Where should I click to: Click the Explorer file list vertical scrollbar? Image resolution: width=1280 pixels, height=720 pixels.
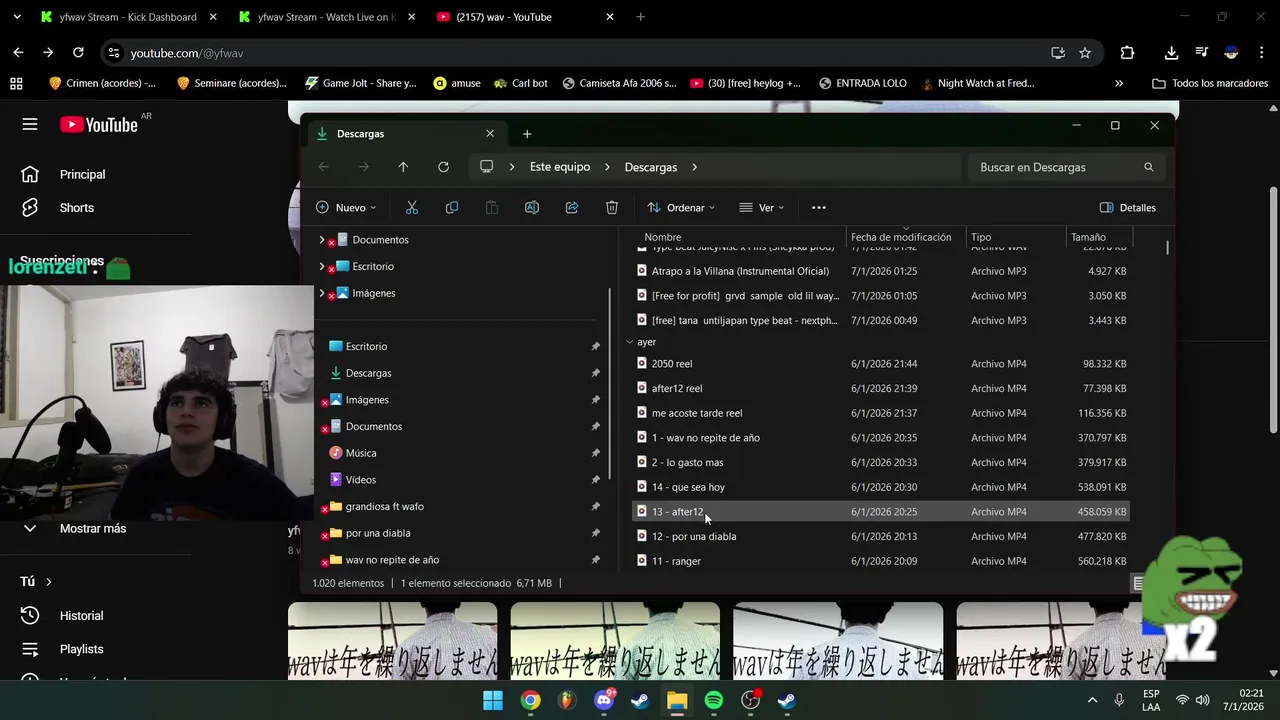point(1167,248)
